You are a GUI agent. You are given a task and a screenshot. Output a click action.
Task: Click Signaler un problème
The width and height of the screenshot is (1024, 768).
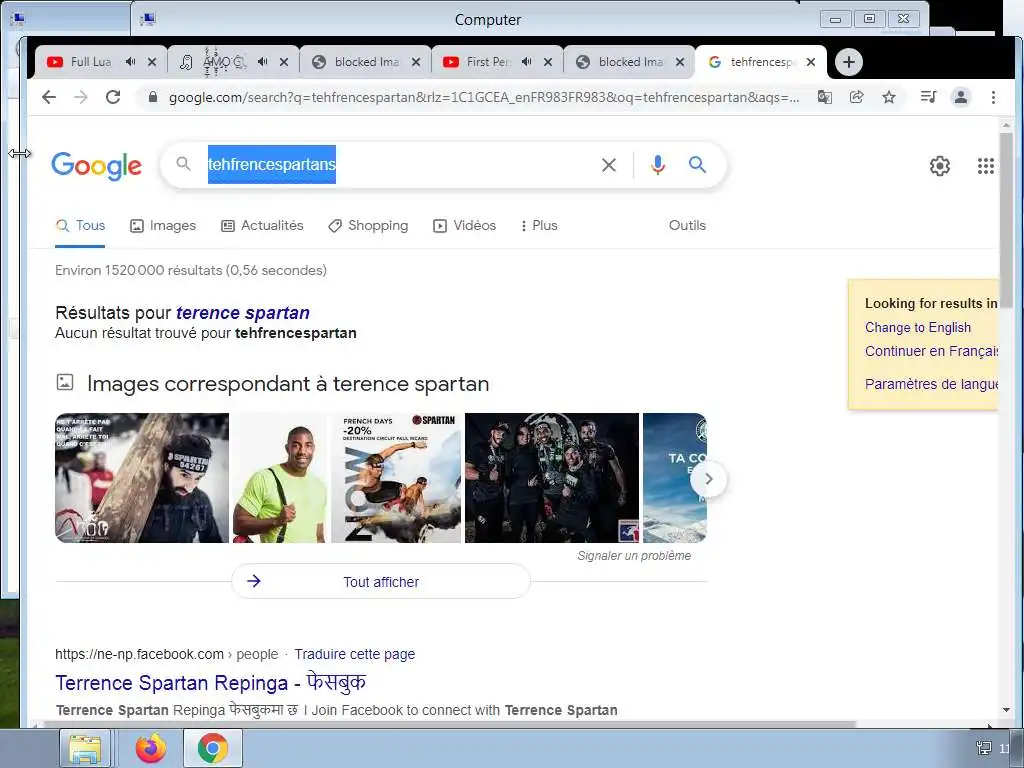pyautogui.click(x=634, y=556)
